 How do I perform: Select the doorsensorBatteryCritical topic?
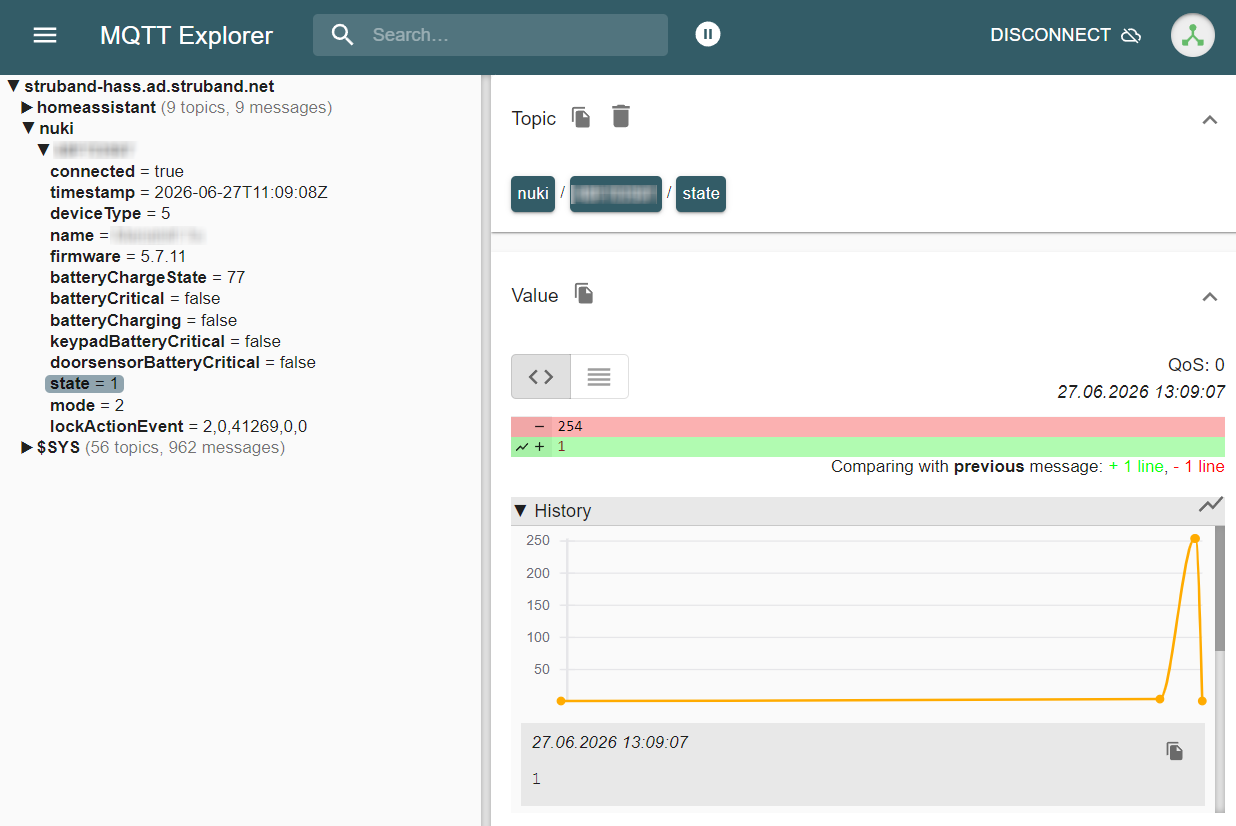pos(183,362)
